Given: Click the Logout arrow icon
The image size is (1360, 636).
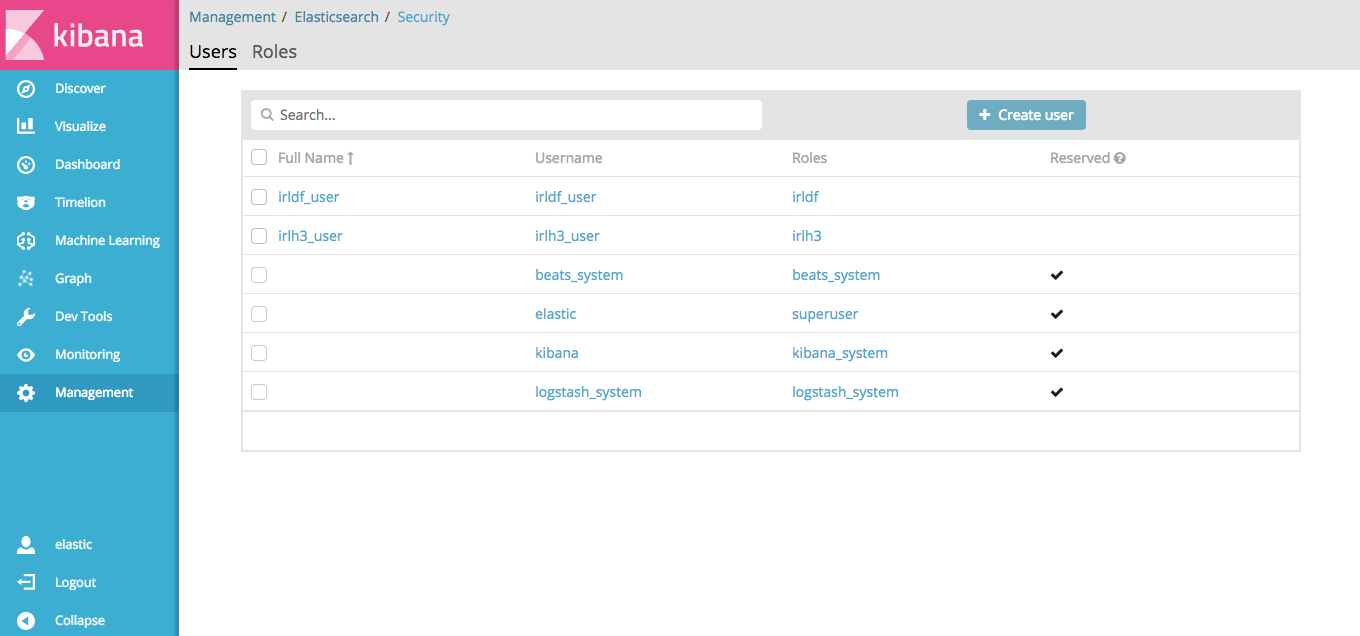Looking at the screenshot, I should 27,583.
